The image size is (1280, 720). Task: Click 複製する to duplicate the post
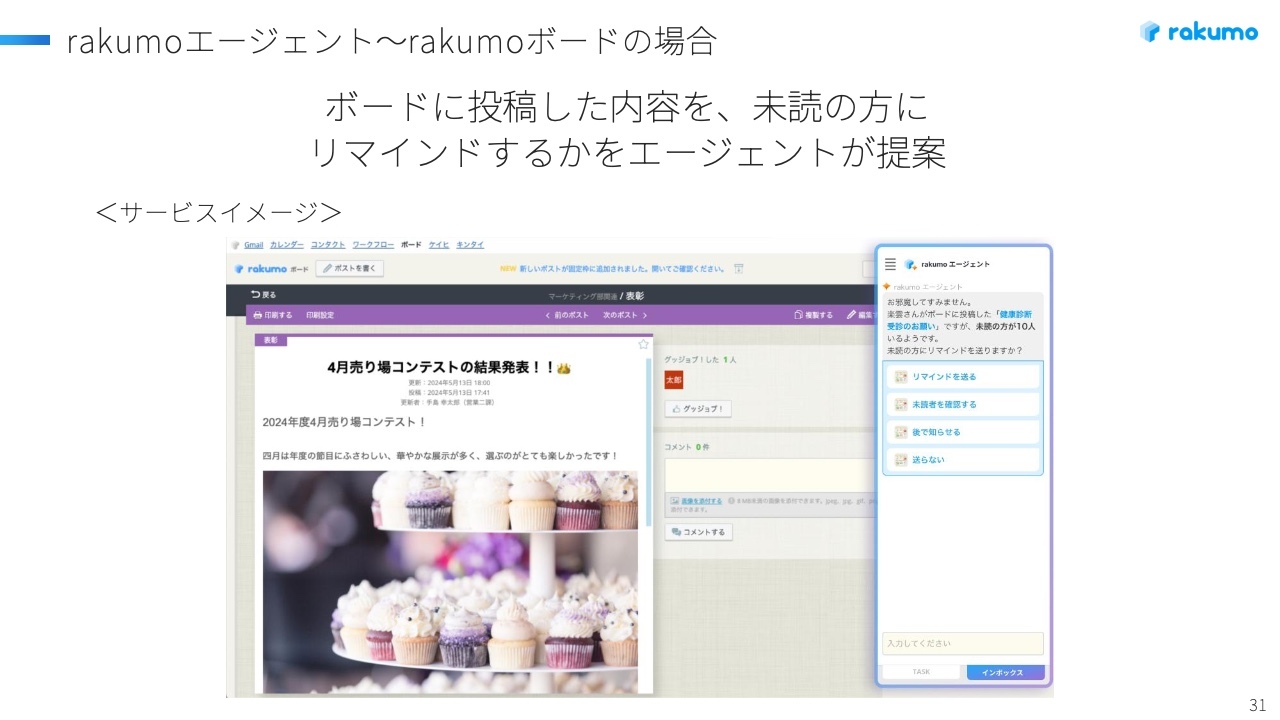pos(813,315)
